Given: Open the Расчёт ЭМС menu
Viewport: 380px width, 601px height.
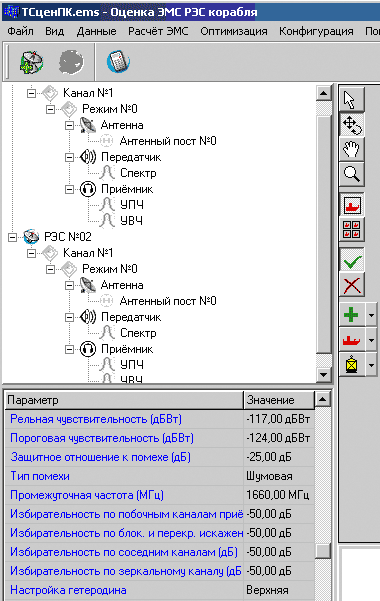Looking at the screenshot, I should click(x=158, y=31).
